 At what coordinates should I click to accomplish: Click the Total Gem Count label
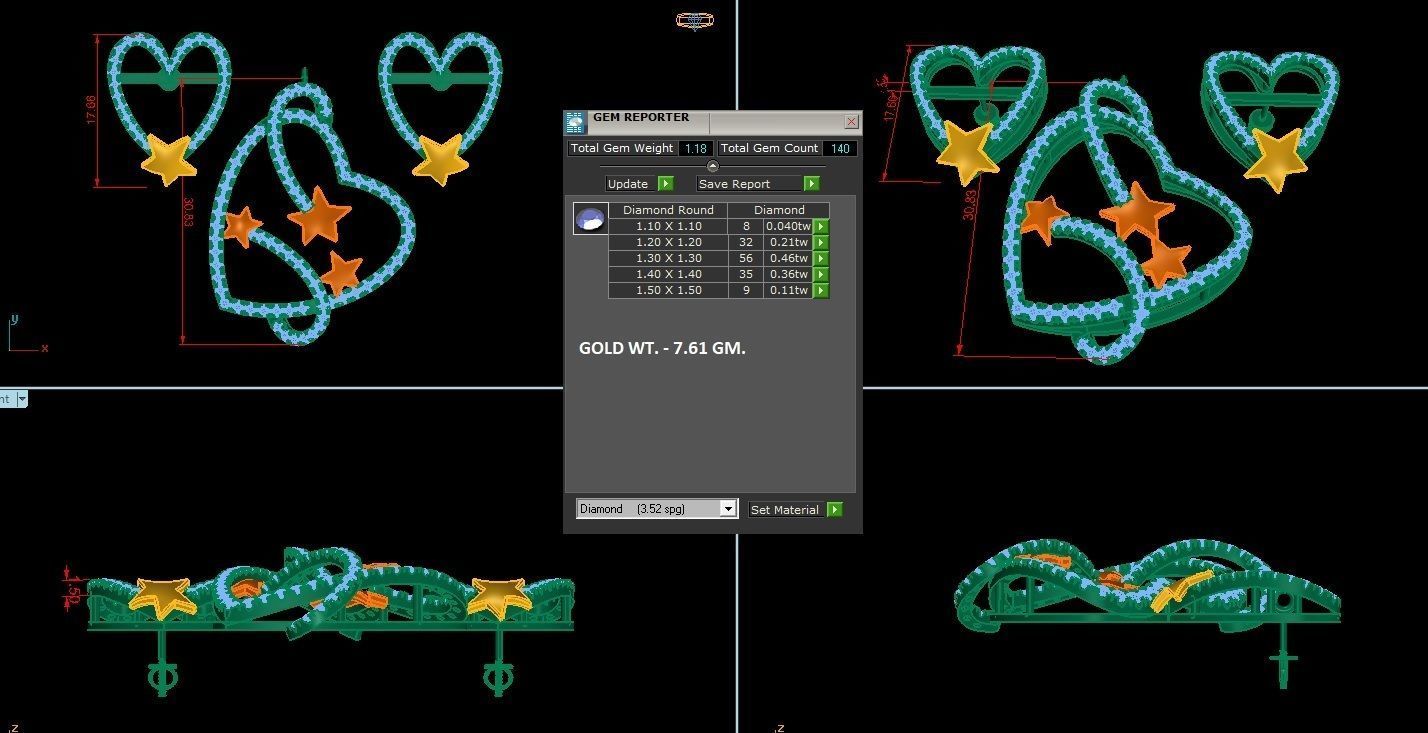point(769,148)
